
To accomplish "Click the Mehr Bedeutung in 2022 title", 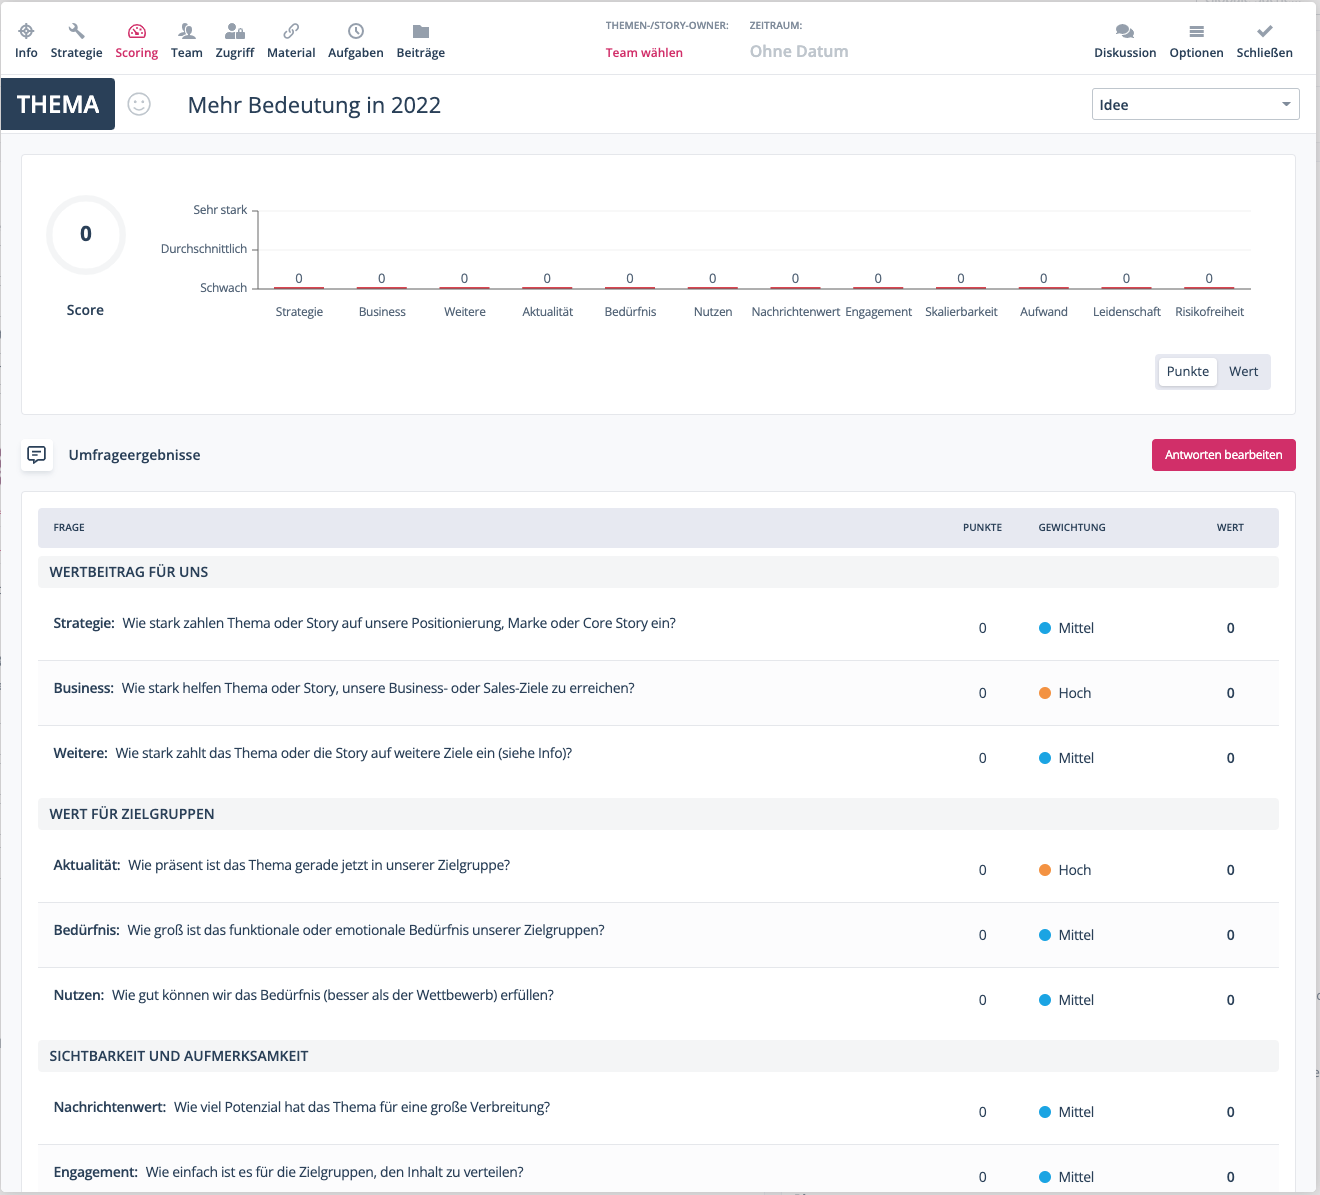I will [314, 105].
